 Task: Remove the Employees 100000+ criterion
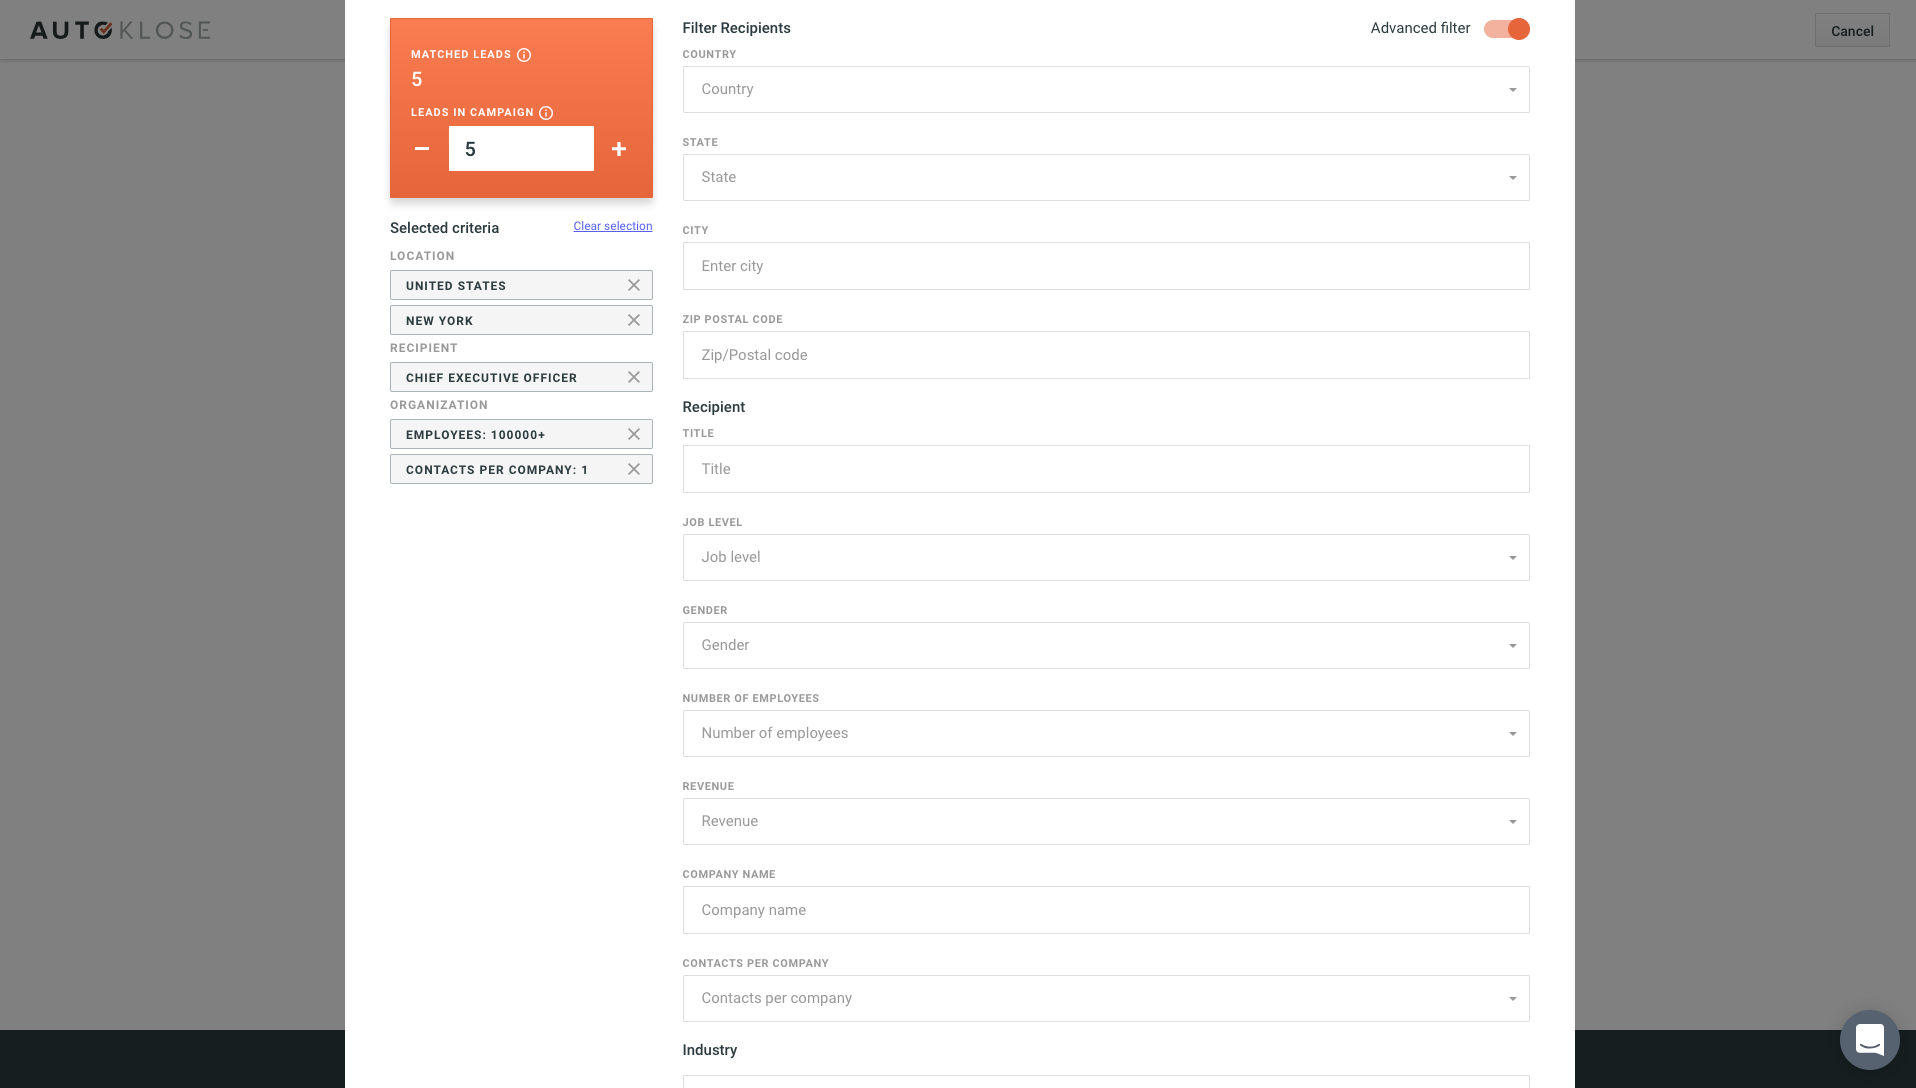[x=634, y=435]
